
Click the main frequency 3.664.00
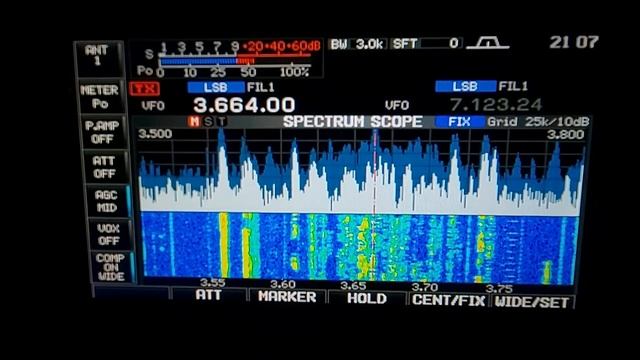pyautogui.click(x=244, y=105)
